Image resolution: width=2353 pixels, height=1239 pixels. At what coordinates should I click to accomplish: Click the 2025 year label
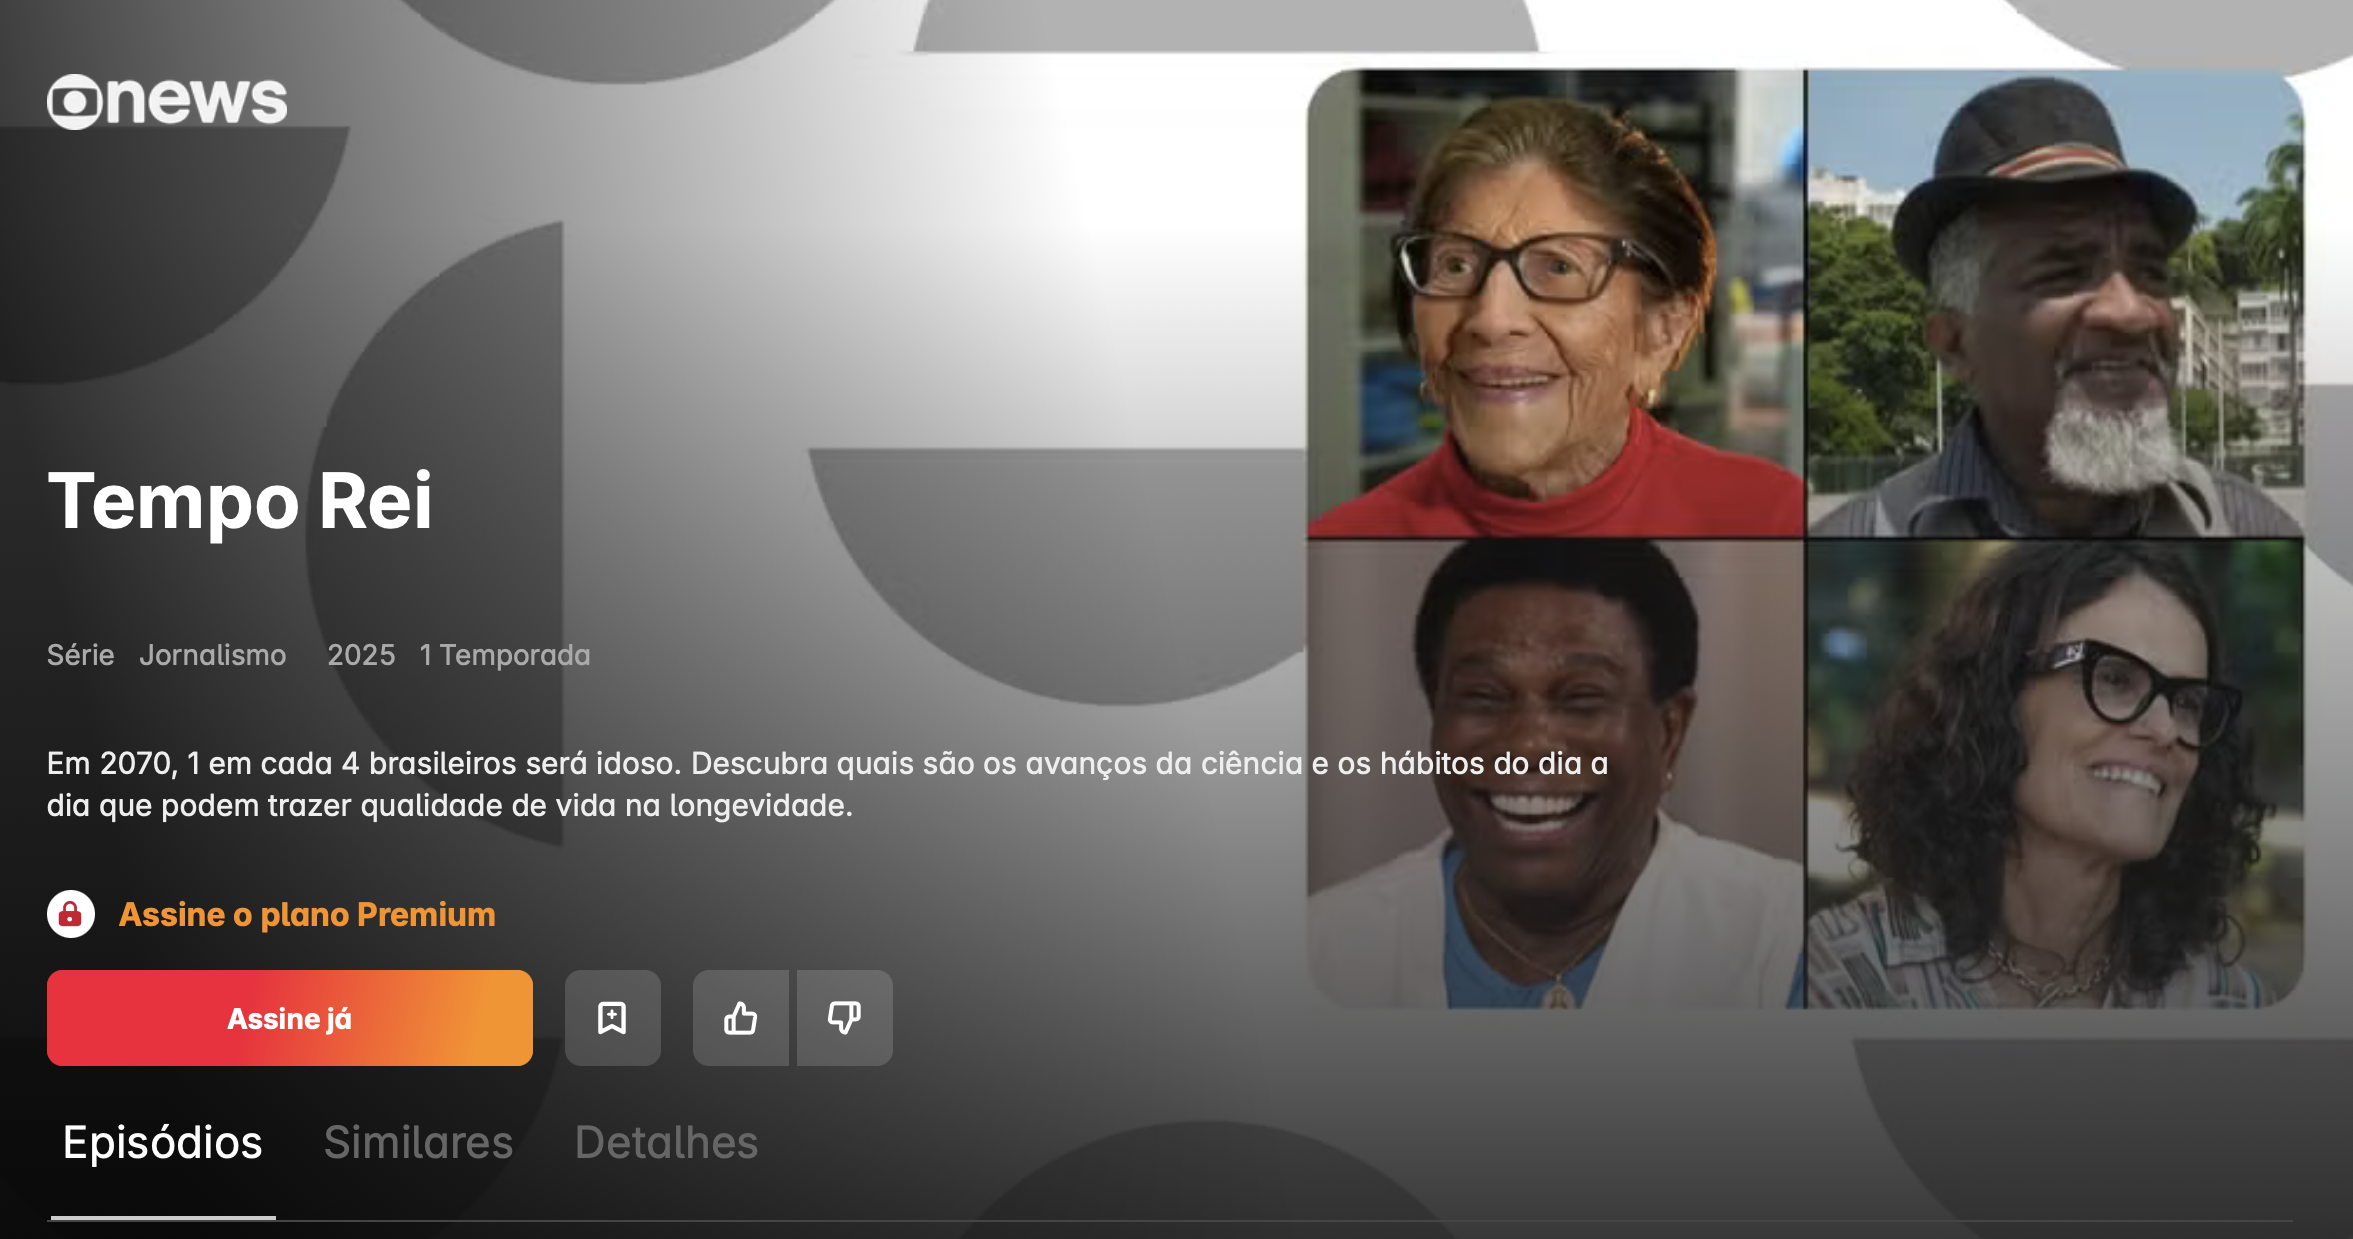(x=361, y=655)
